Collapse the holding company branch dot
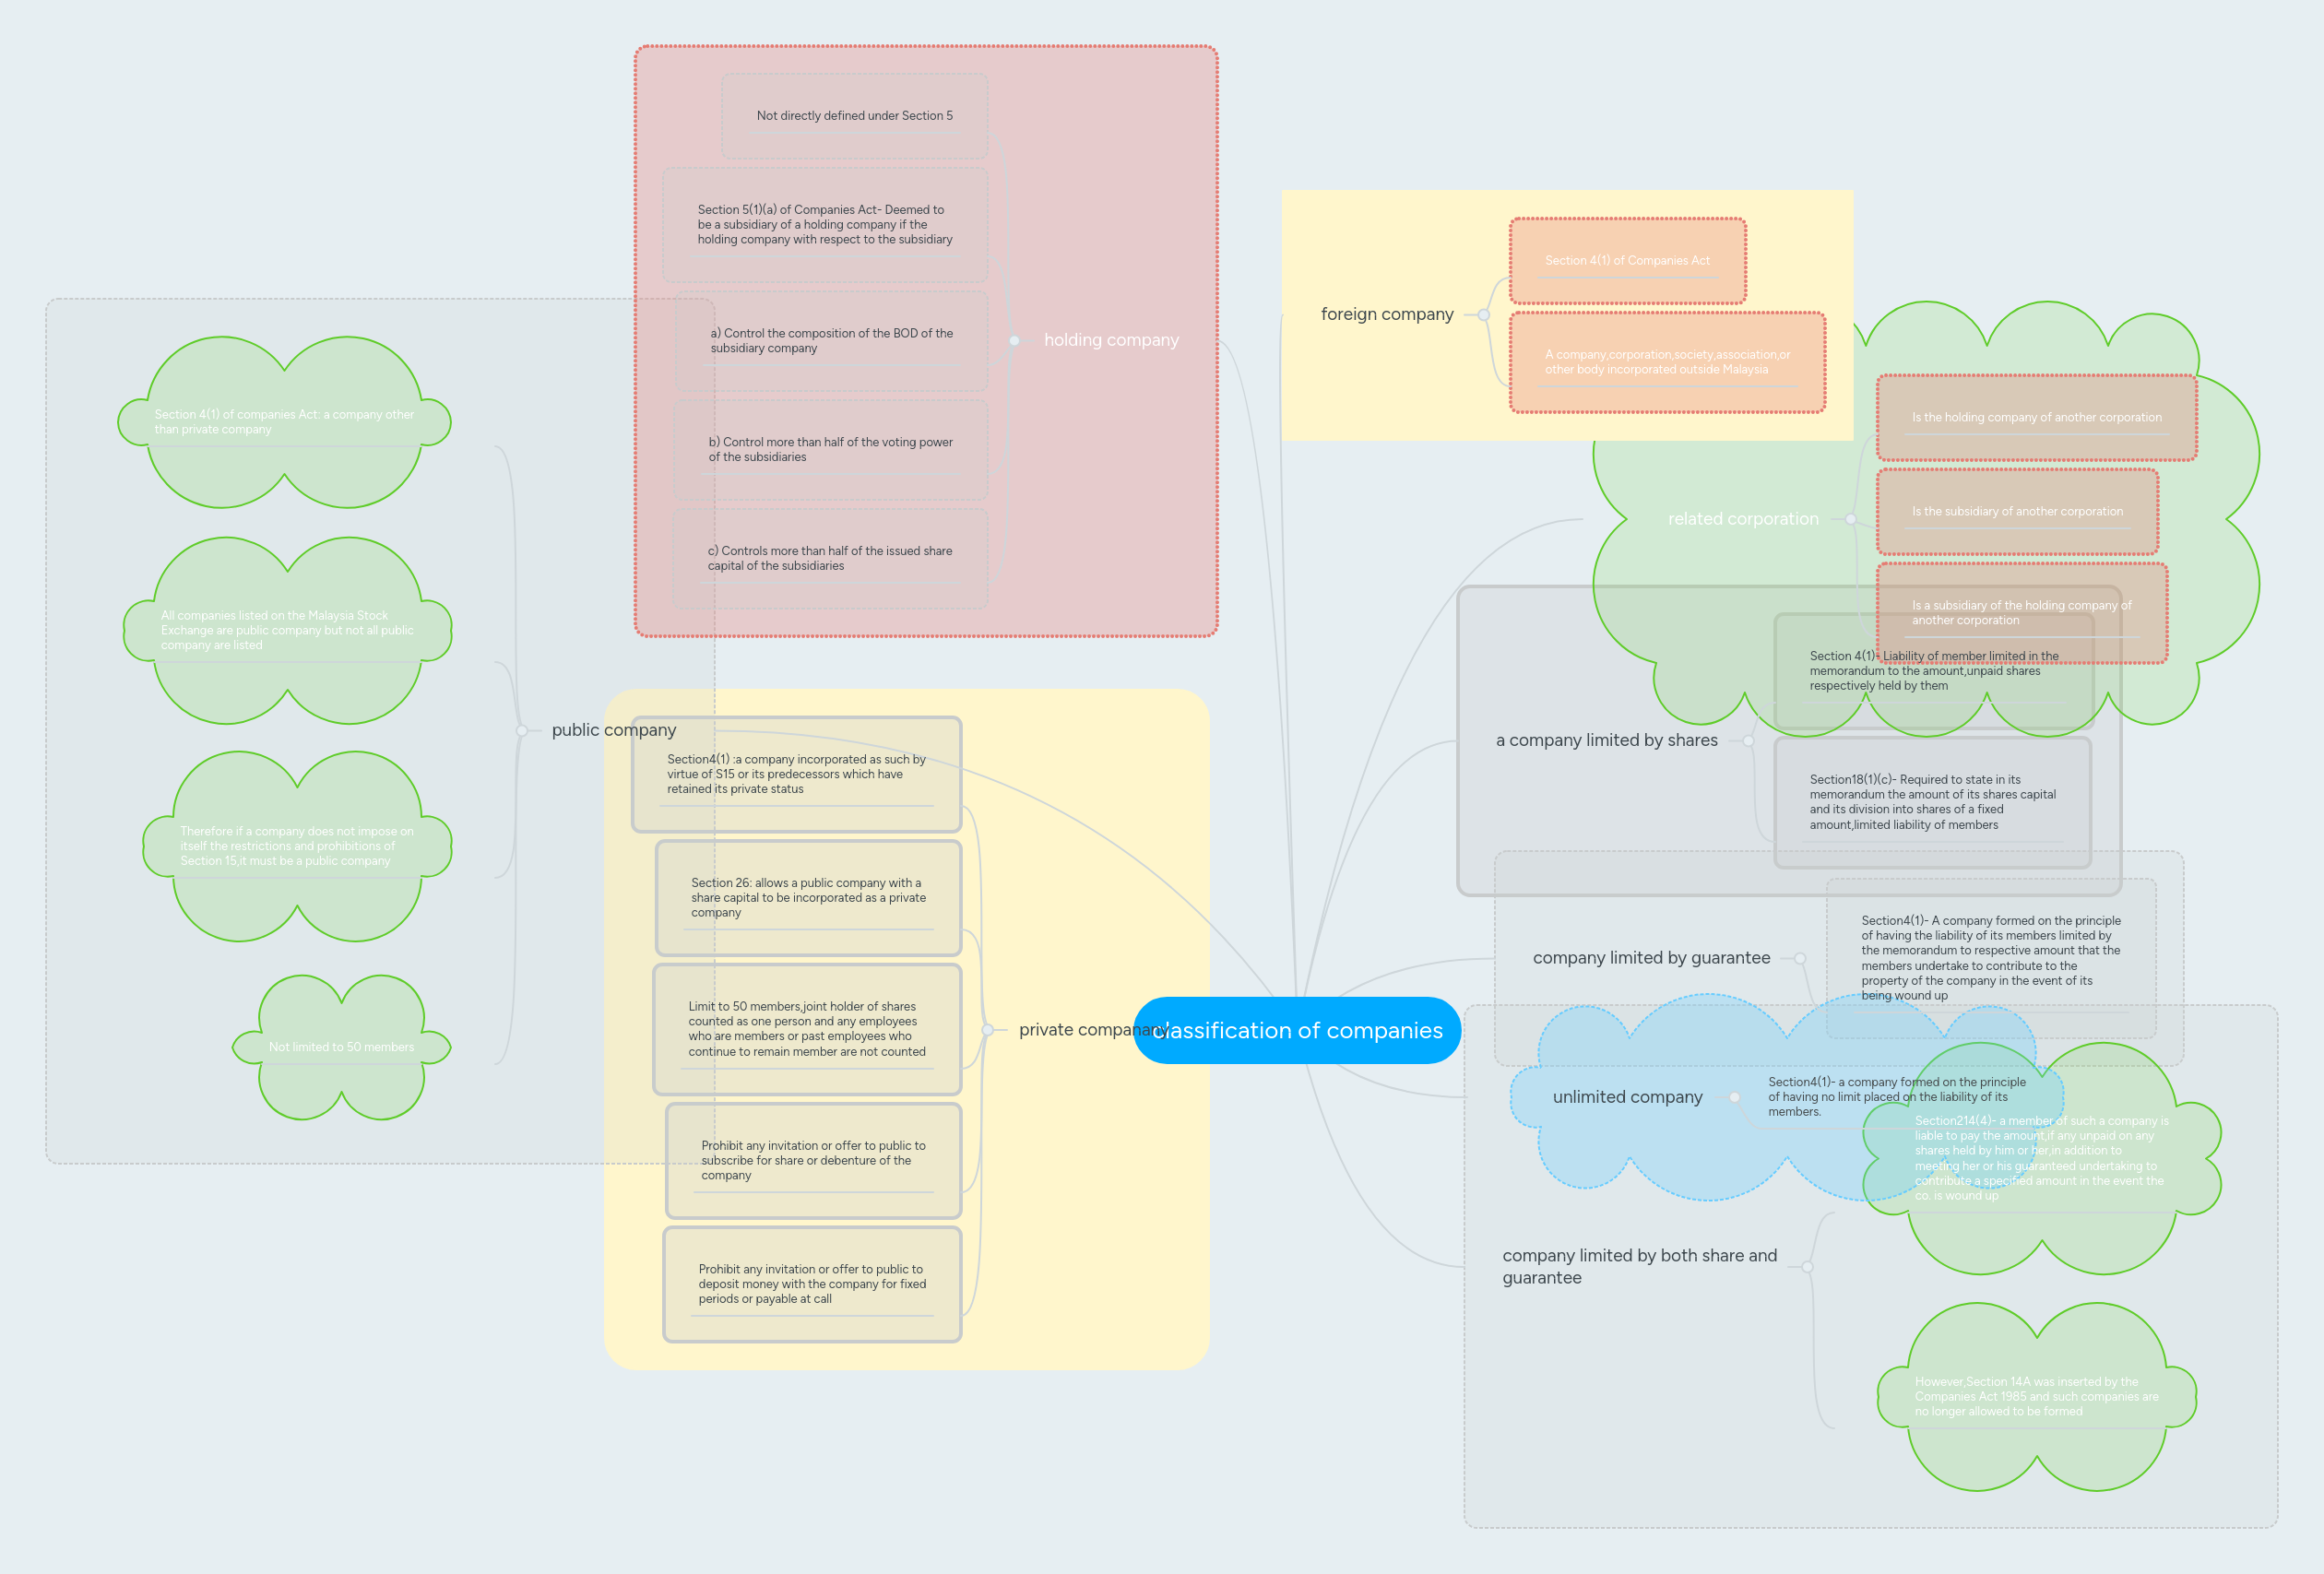 [x=1016, y=340]
